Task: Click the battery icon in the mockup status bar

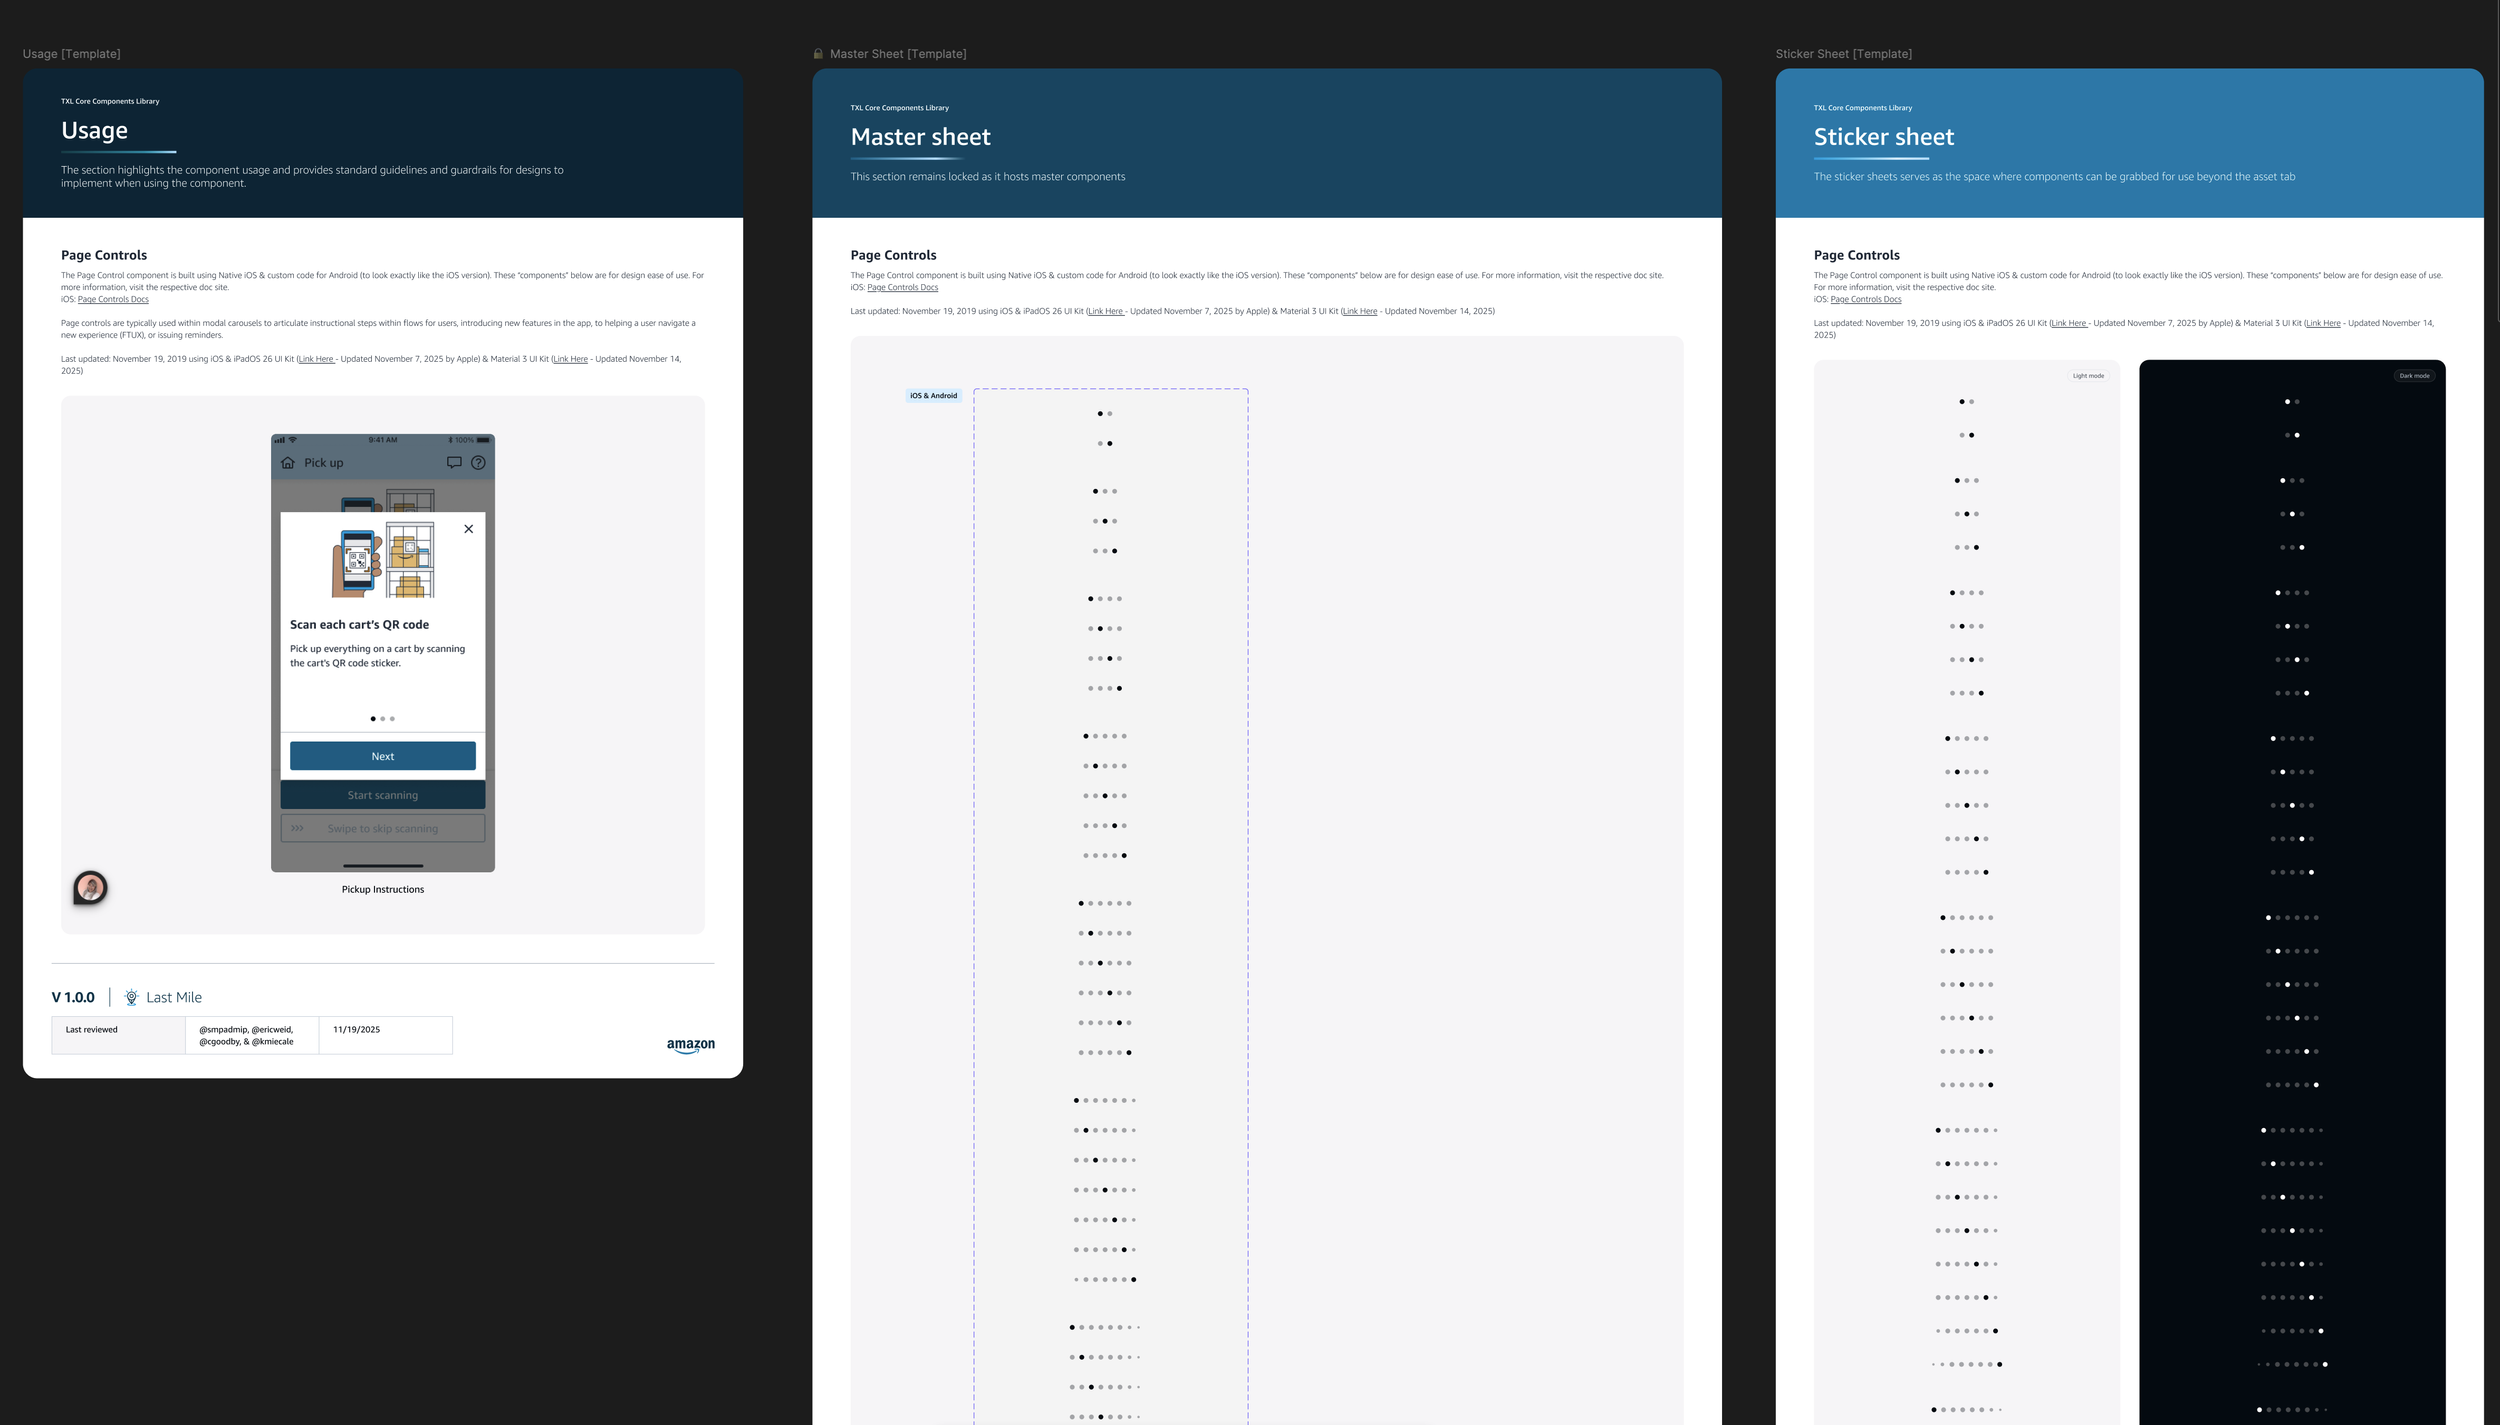Action: (x=483, y=440)
